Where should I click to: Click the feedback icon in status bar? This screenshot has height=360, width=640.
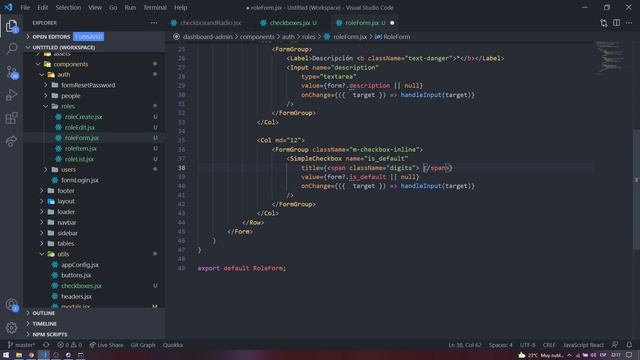[x=615, y=345]
